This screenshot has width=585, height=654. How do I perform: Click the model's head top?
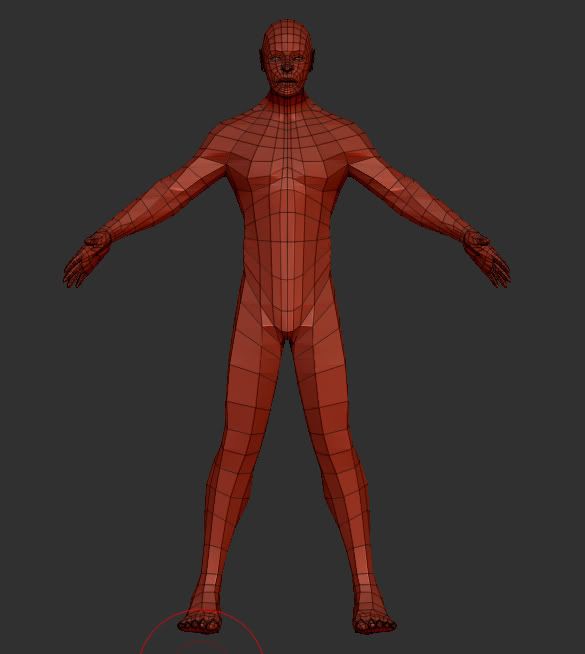[287, 29]
